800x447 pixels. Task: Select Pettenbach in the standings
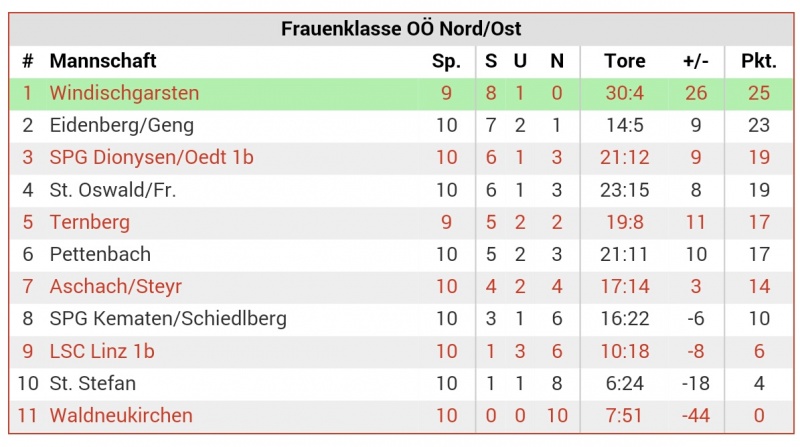click(100, 254)
